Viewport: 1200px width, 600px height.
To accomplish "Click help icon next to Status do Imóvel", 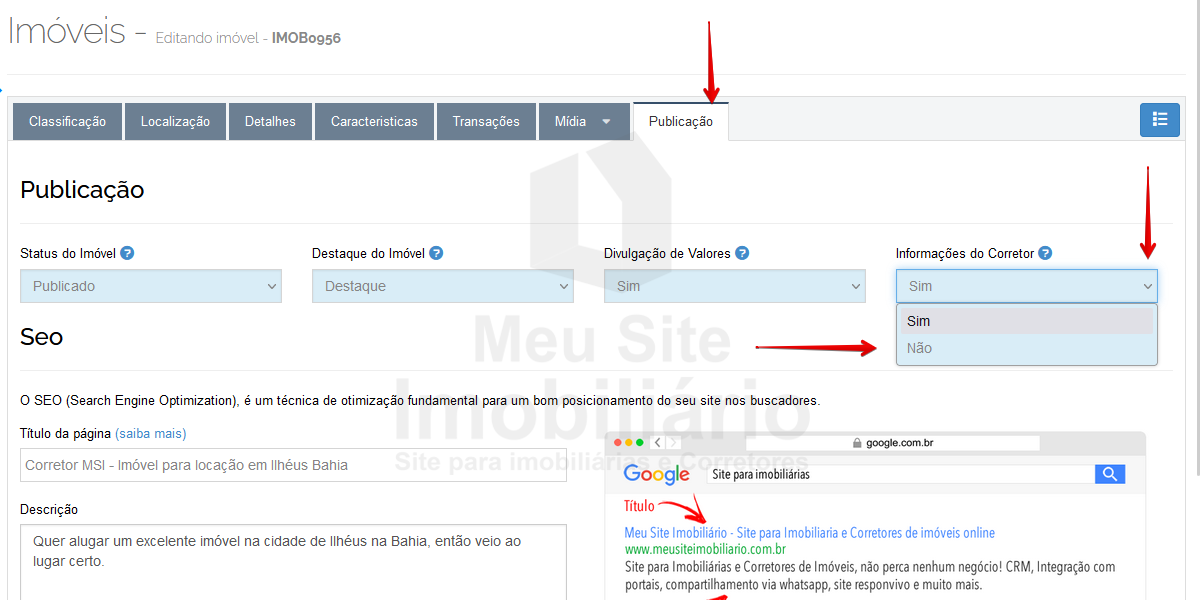I will (x=127, y=254).
